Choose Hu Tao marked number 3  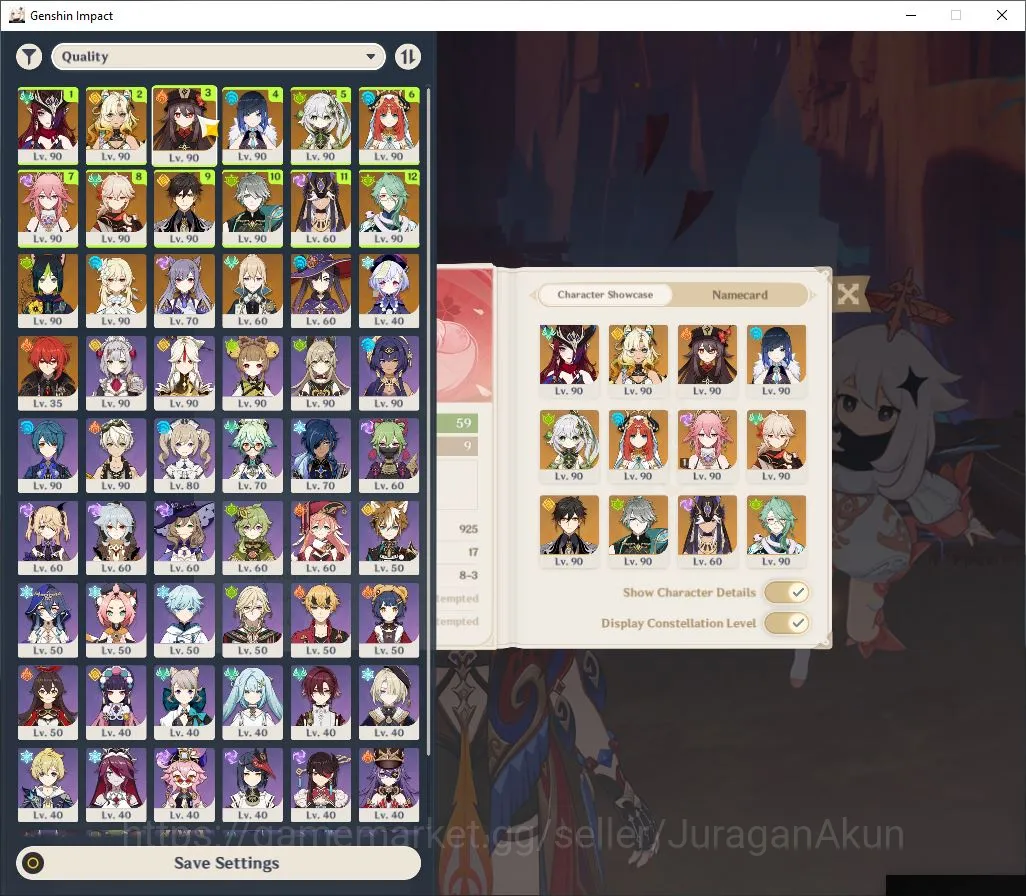[185, 126]
